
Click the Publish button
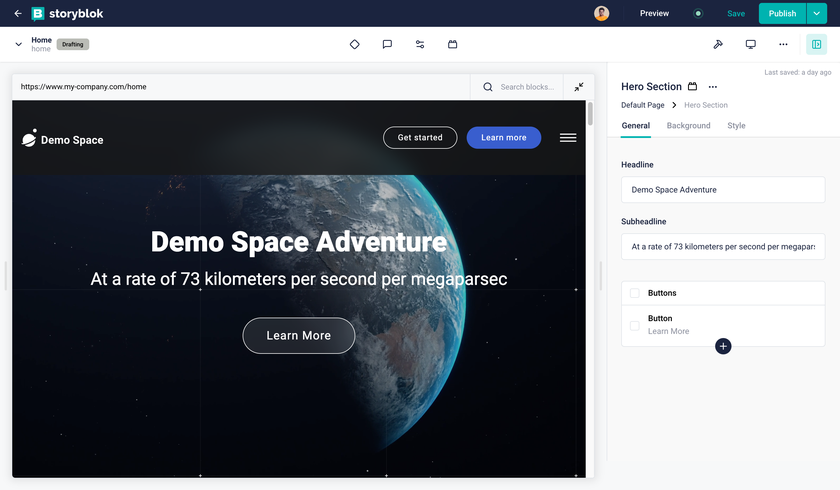pos(782,13)
